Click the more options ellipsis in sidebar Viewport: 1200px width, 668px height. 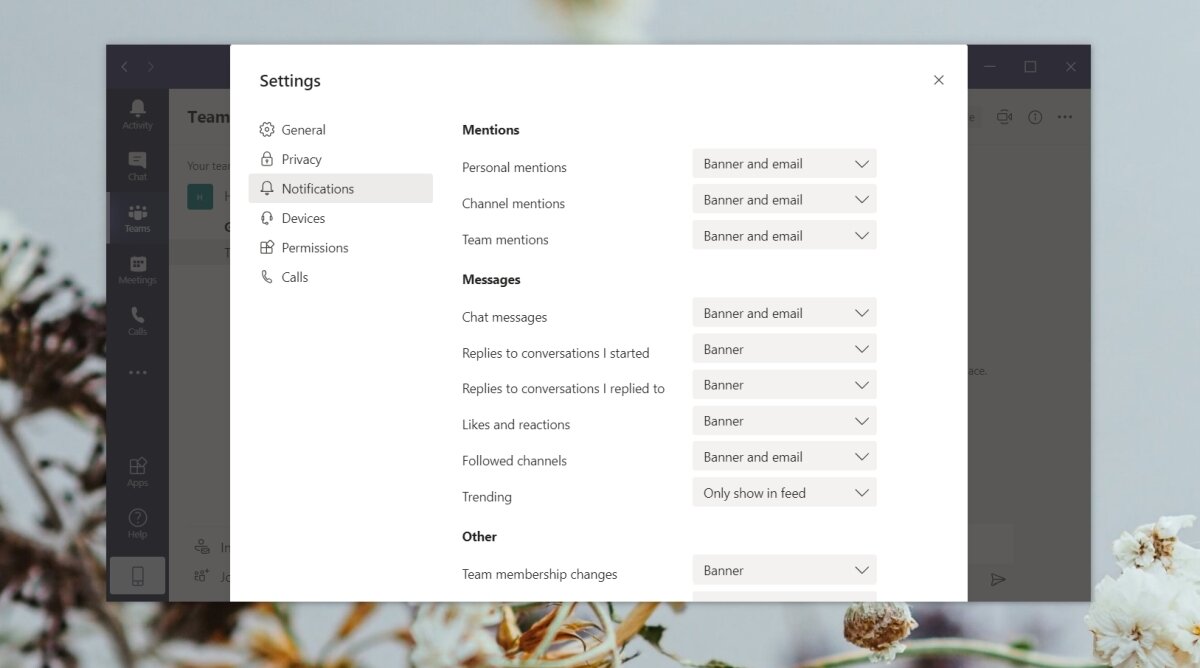pyautogui.click(x=138, y=373)
